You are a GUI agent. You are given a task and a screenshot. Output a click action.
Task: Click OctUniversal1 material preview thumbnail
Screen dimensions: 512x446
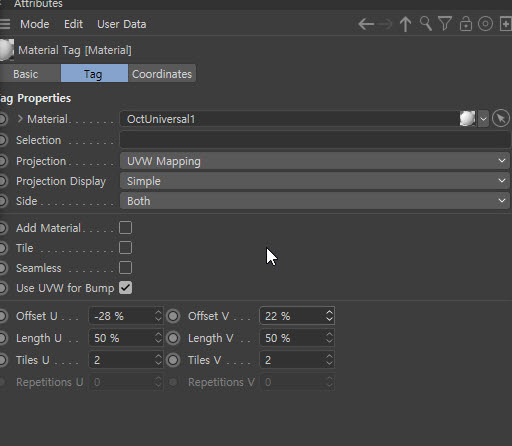pos(467,119)
